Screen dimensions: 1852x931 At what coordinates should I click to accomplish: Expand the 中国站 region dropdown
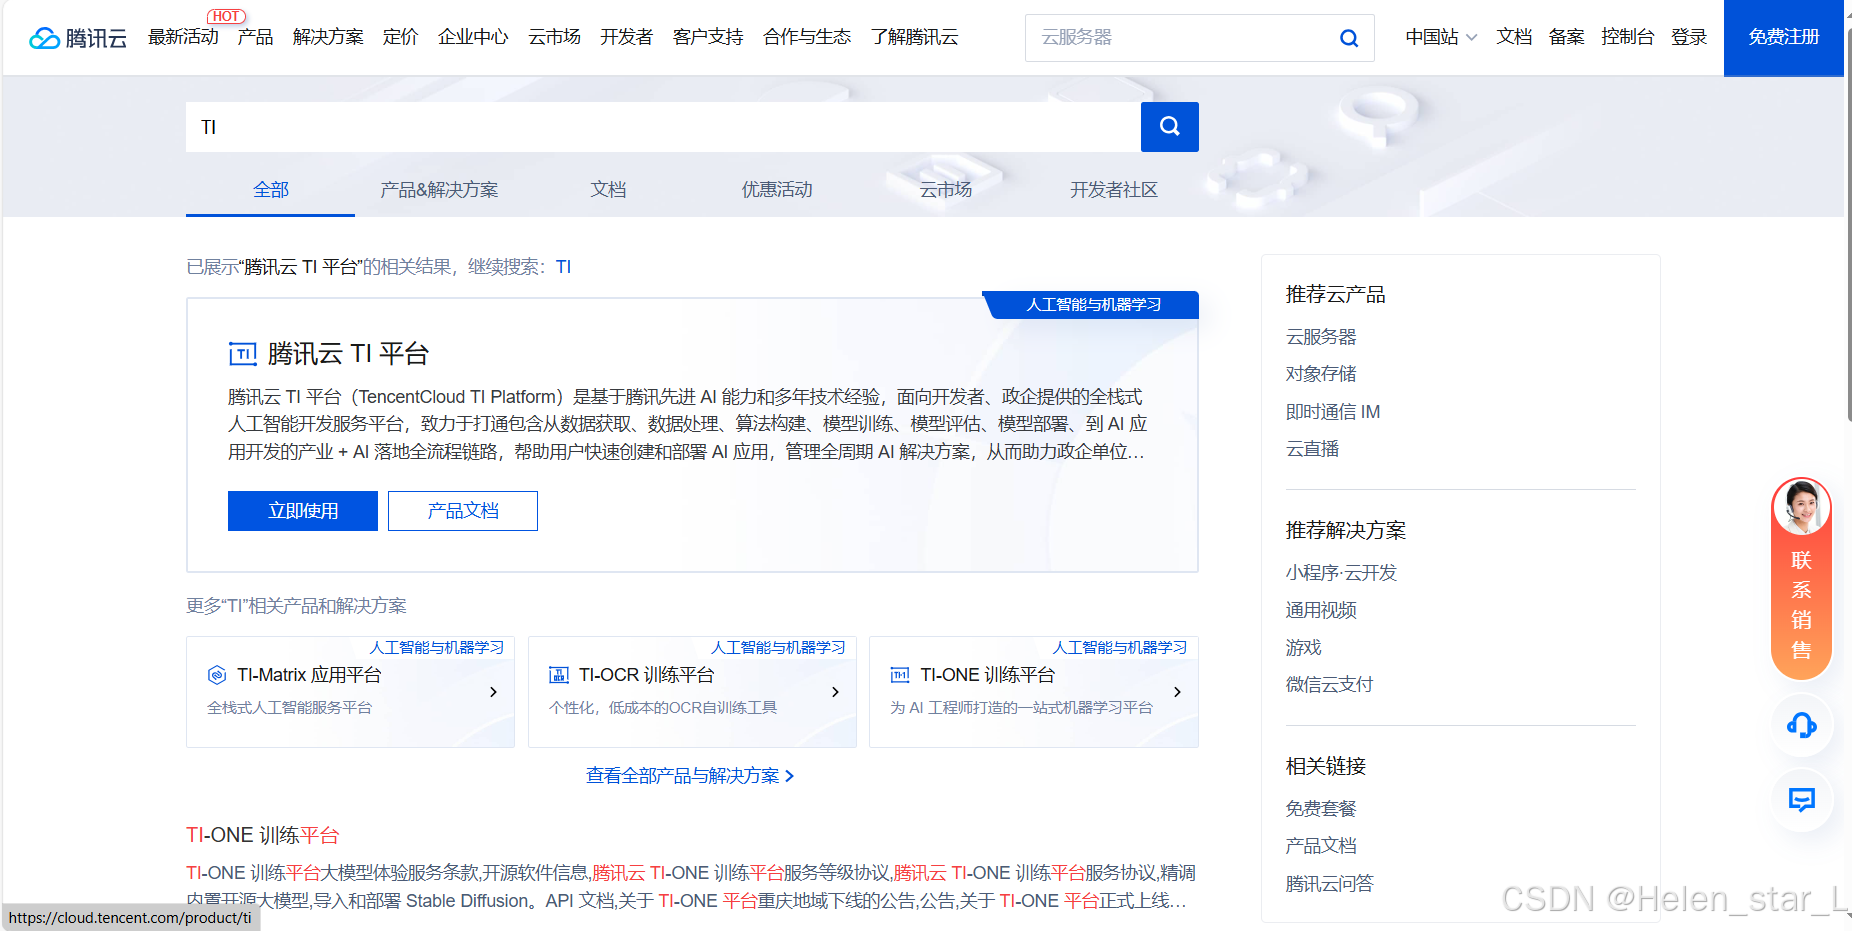tap(1441, 37)
